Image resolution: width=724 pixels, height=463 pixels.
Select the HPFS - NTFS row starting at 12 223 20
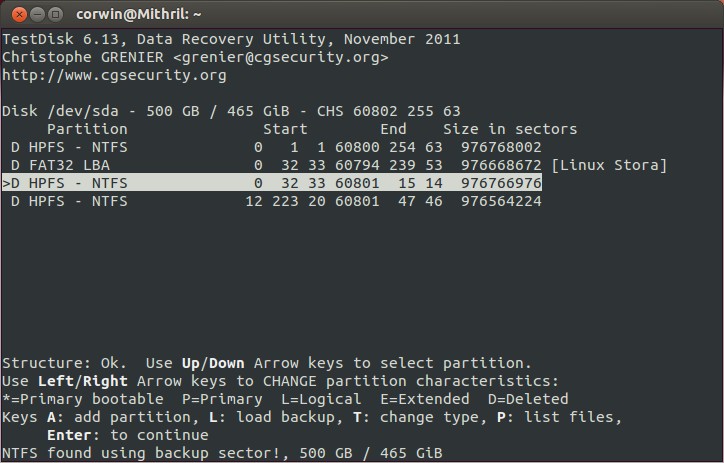(272, 201)
